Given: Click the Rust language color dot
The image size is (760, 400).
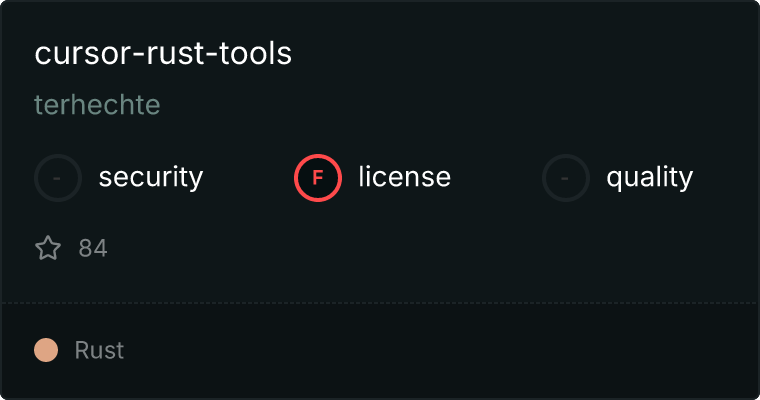Looking at the screenshot, I should [x=46, y=350].
